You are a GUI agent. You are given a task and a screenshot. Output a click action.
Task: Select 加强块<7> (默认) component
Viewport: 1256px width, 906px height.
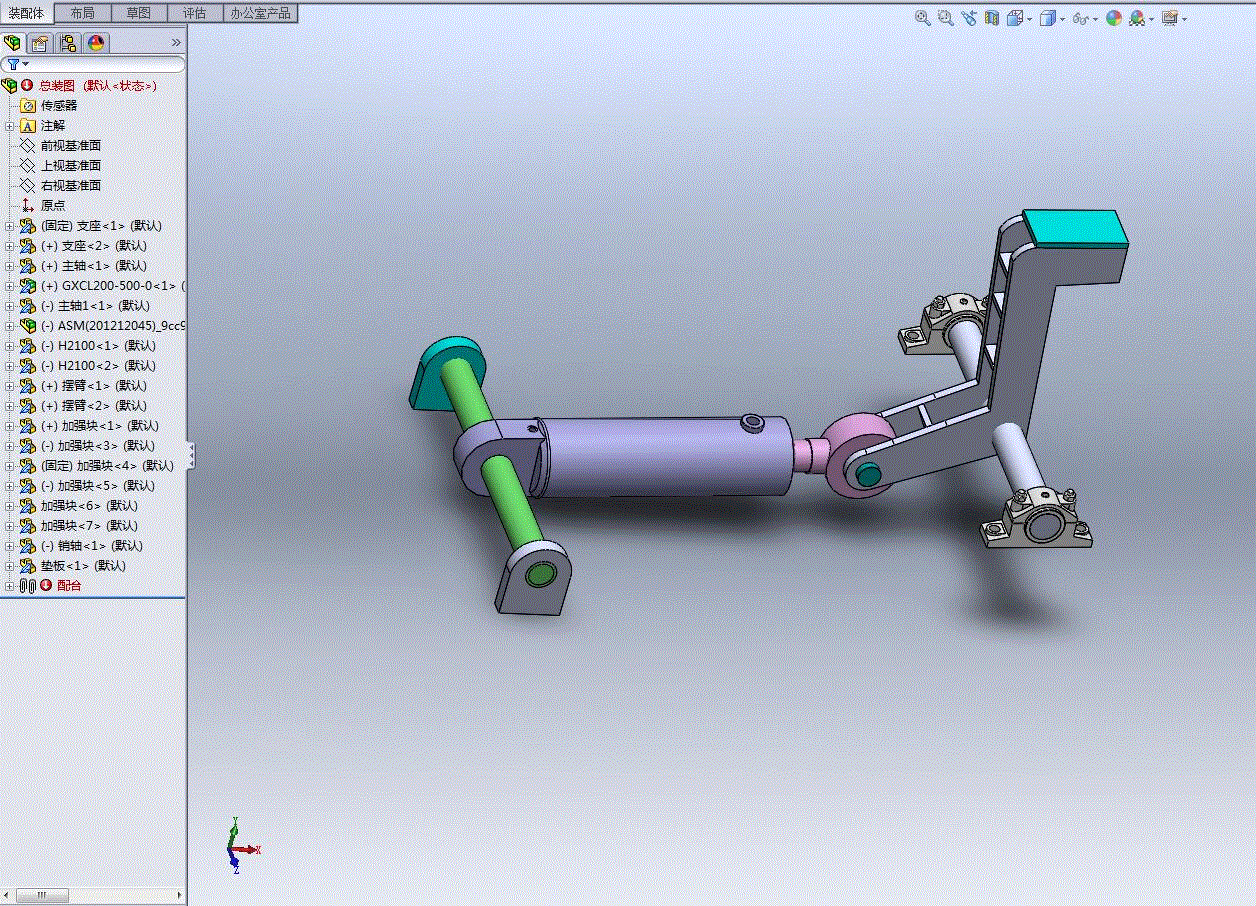click(89, 525)
